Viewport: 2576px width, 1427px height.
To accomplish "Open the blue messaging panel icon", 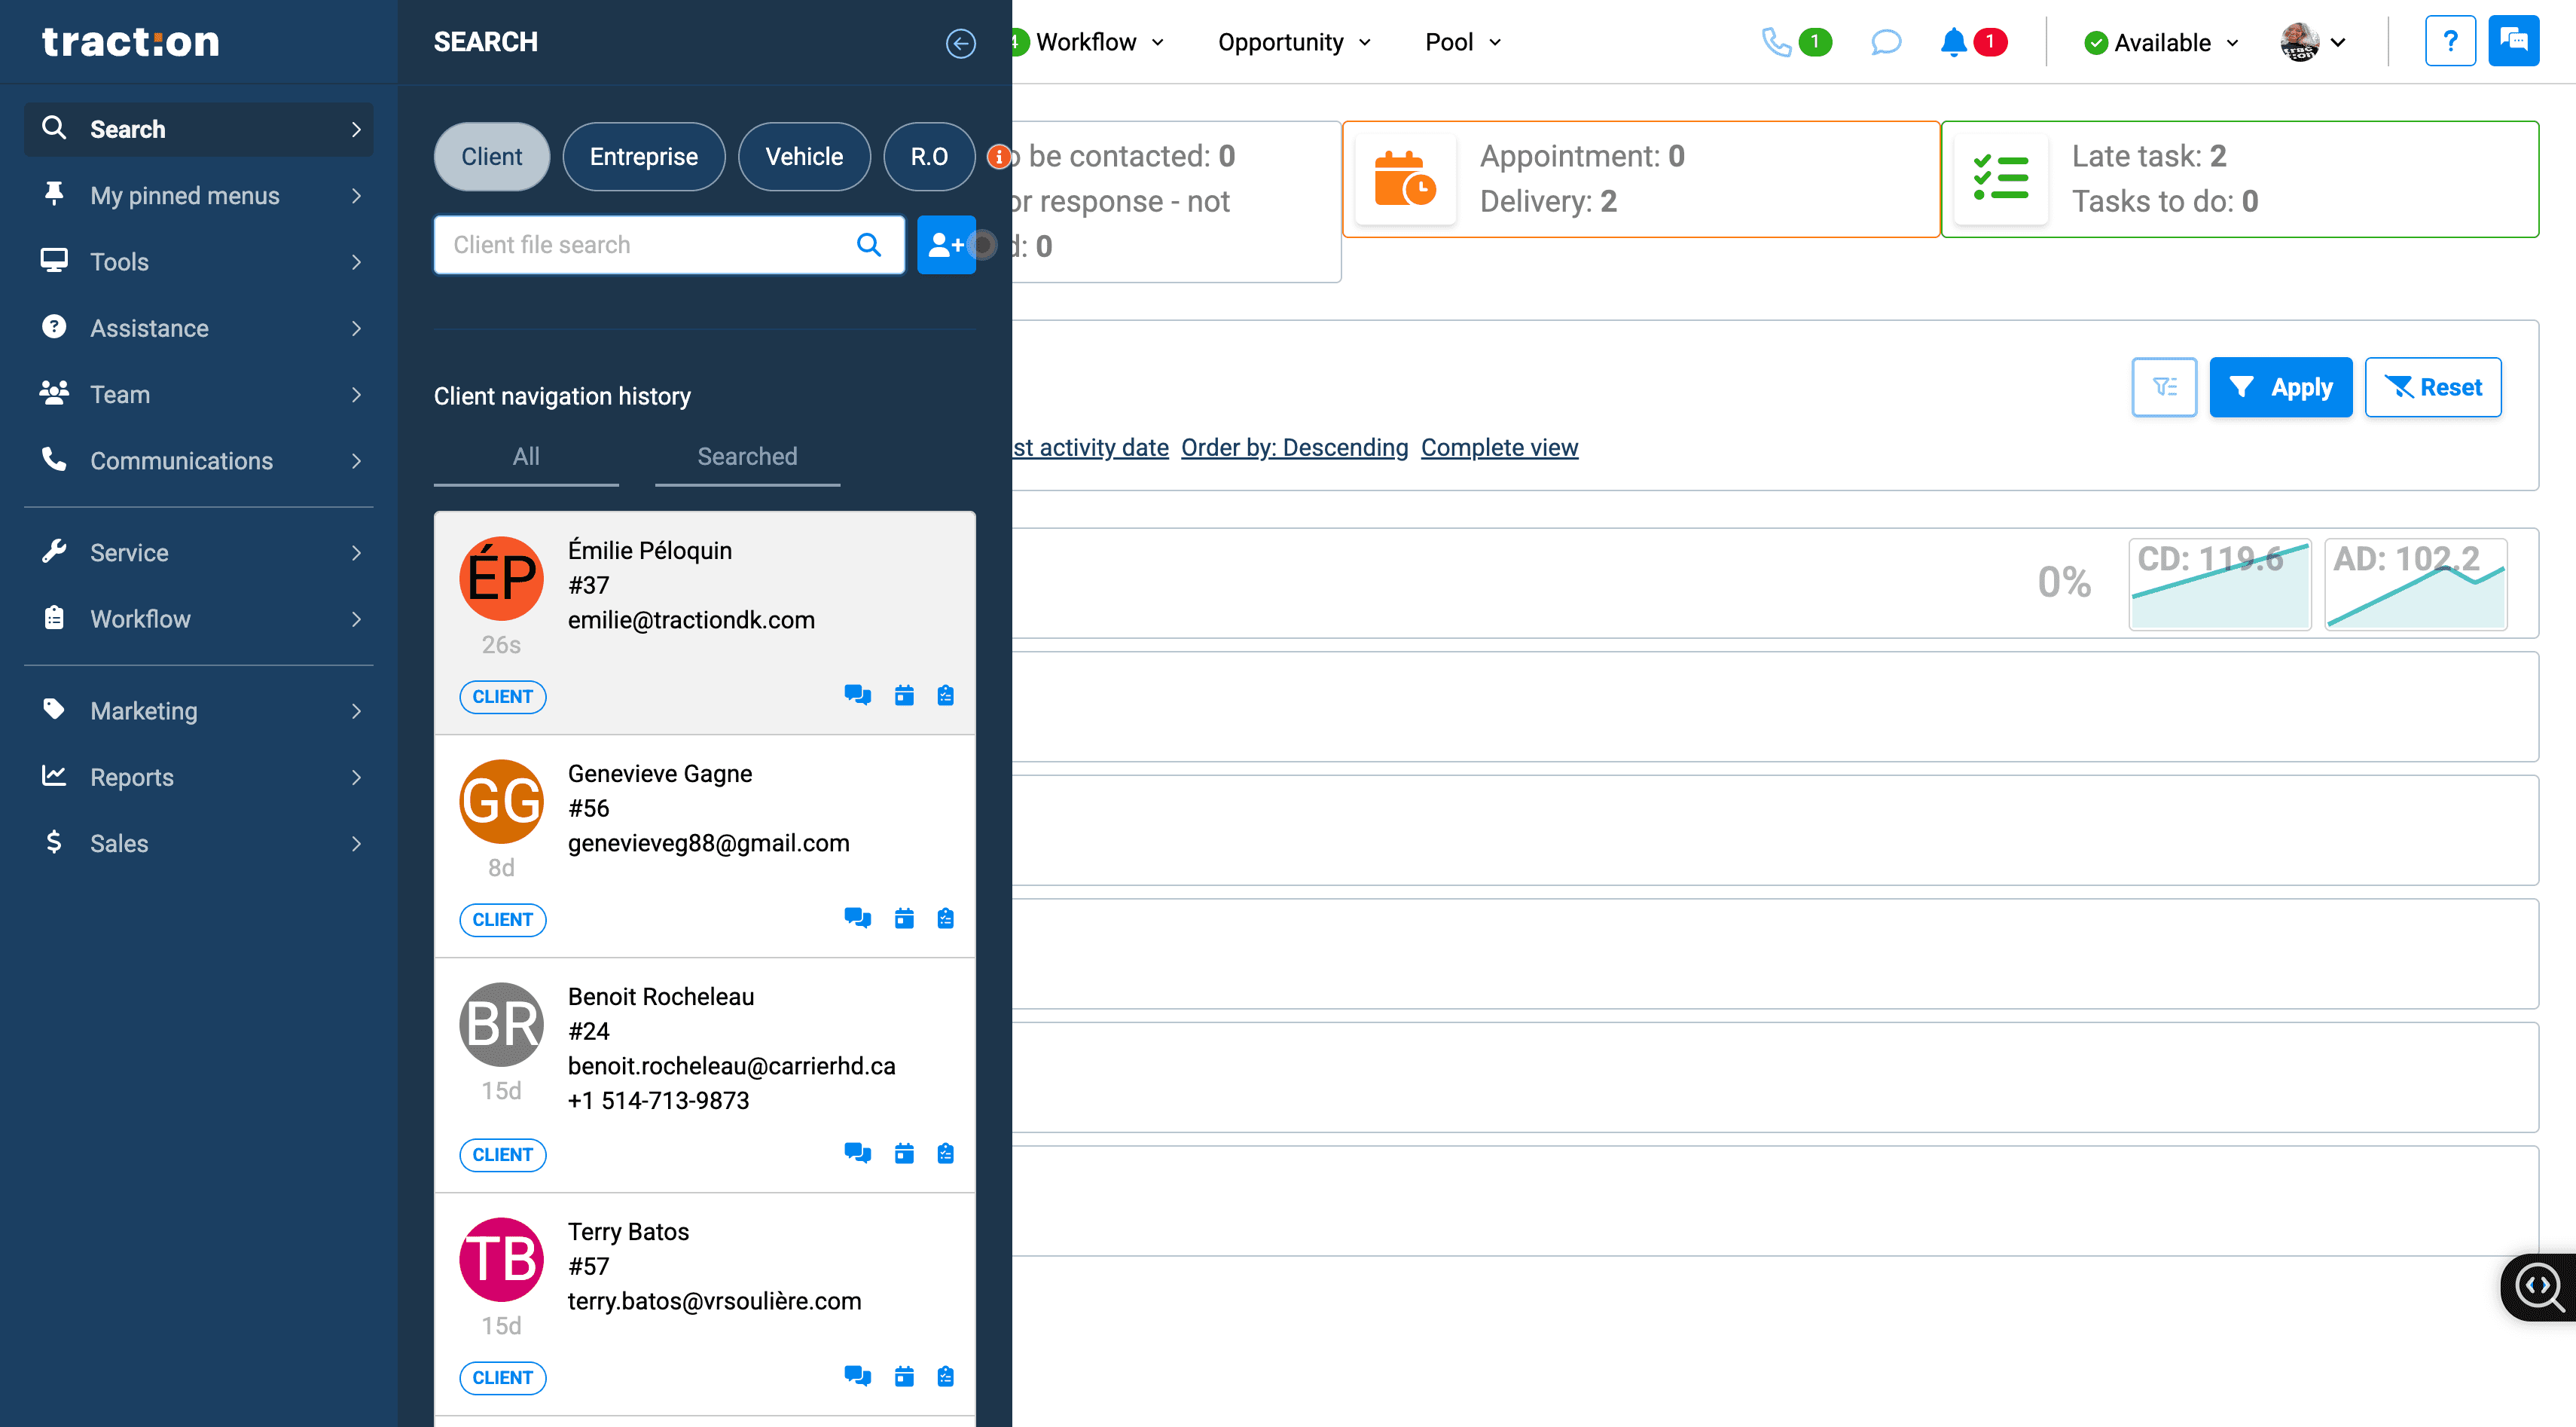I will coord(2513,41).
